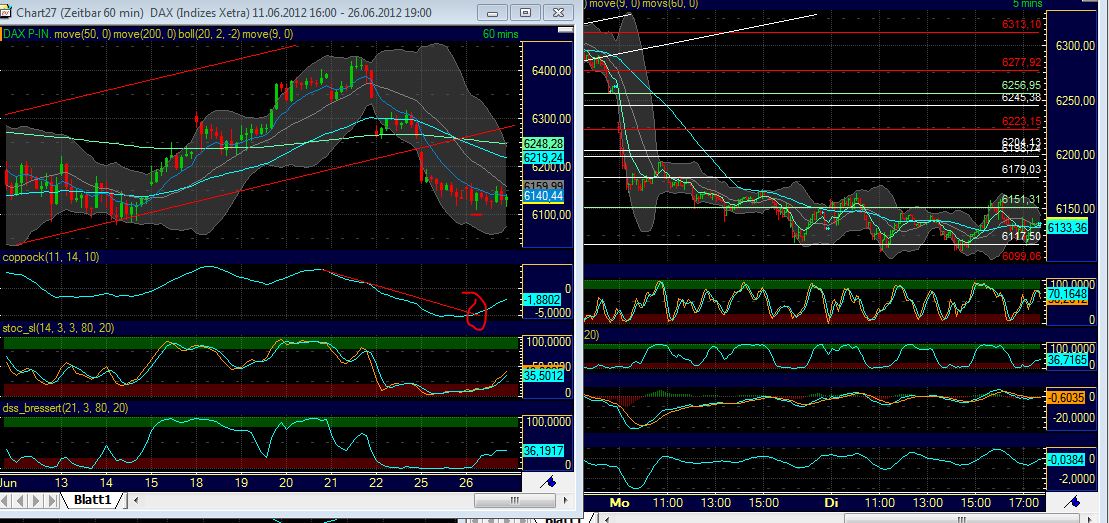Select the coppock(11, 14, 10) label
This screenshot has height=523, width=1109.
(x=51, y=257)
